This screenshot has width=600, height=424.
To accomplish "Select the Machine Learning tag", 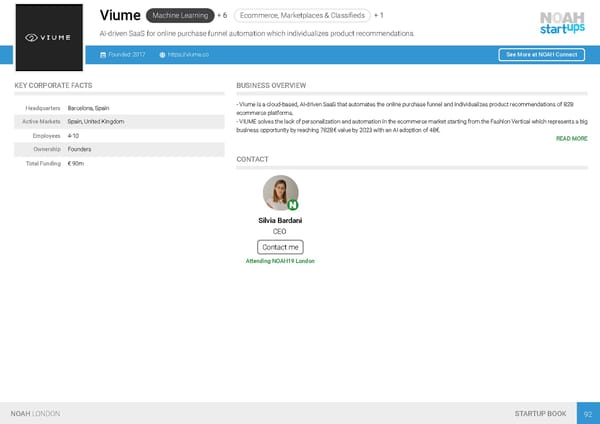I will (x=179, y=16).
